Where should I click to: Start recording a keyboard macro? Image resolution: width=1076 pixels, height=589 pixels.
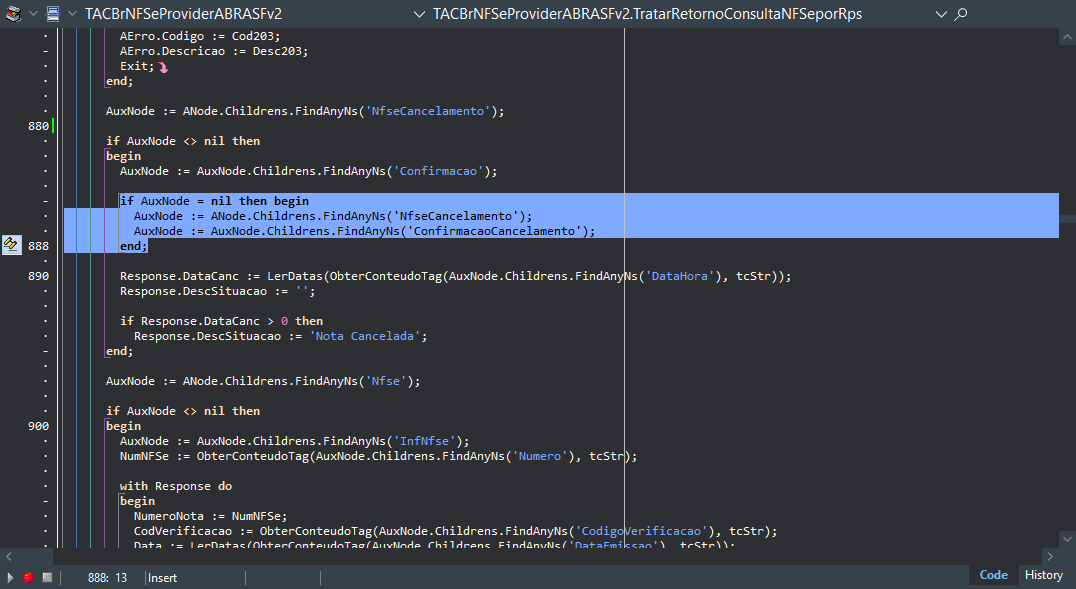tap(28, 577)
